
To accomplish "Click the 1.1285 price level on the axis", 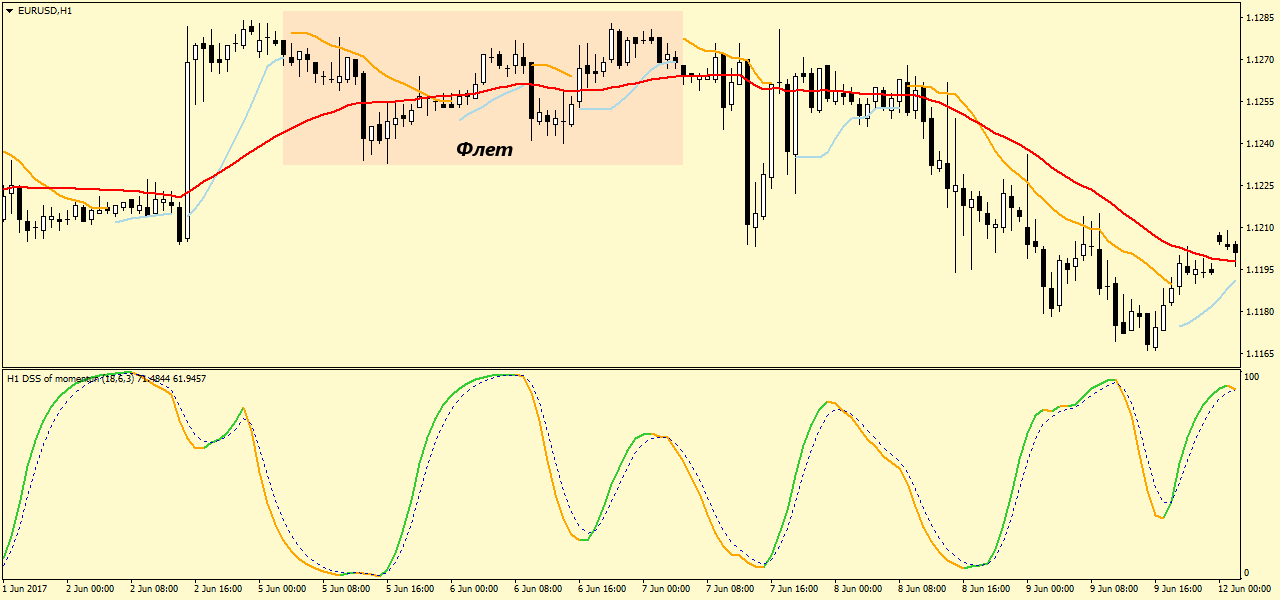I will (1258, 17).
